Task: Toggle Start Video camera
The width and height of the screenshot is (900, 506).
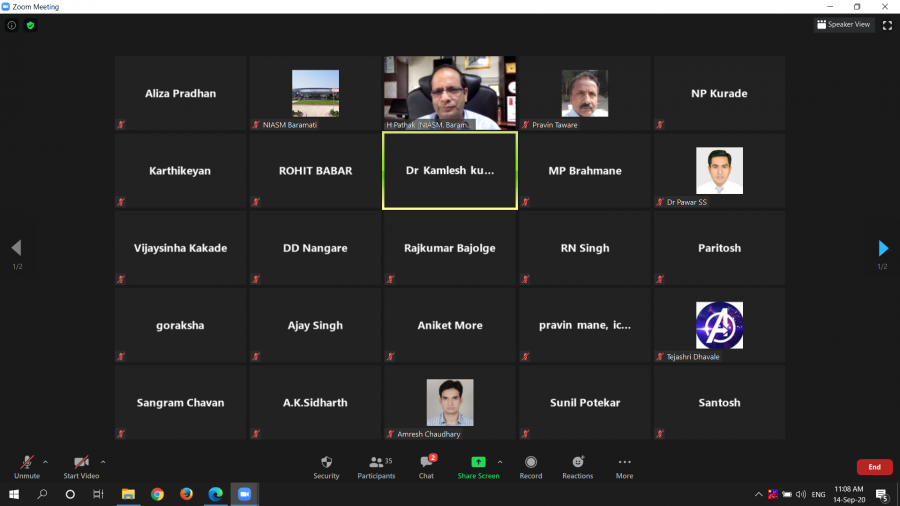Action: (81, 463)
